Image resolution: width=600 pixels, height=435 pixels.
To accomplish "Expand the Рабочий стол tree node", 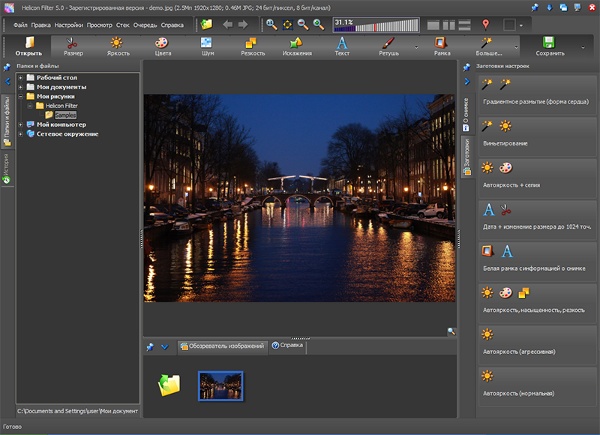I will (21, 76).
